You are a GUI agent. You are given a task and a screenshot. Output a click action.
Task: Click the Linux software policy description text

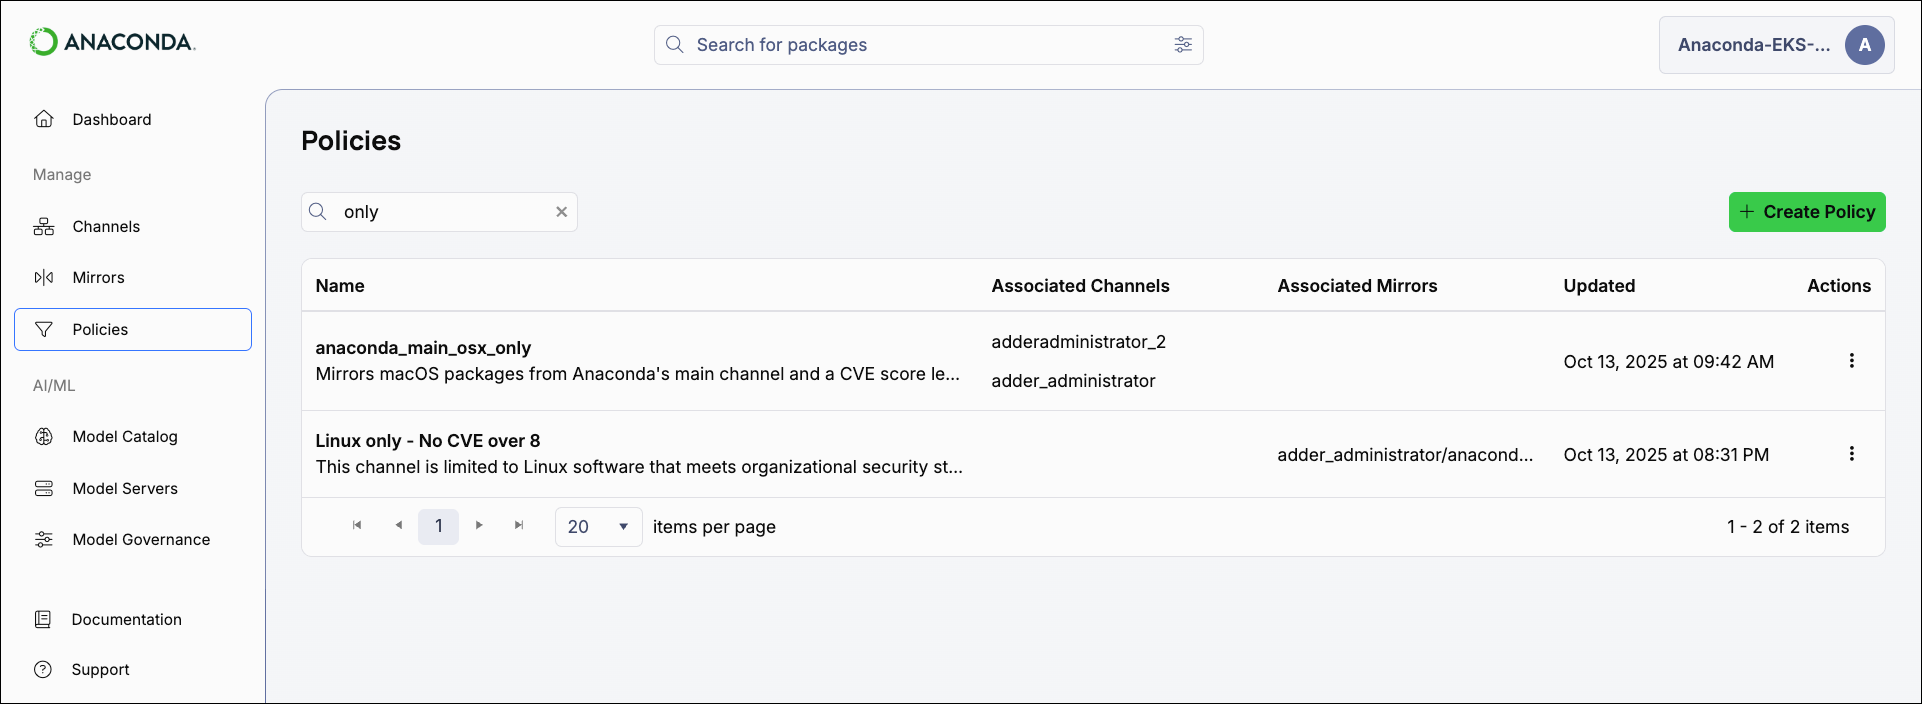(639, 467)
